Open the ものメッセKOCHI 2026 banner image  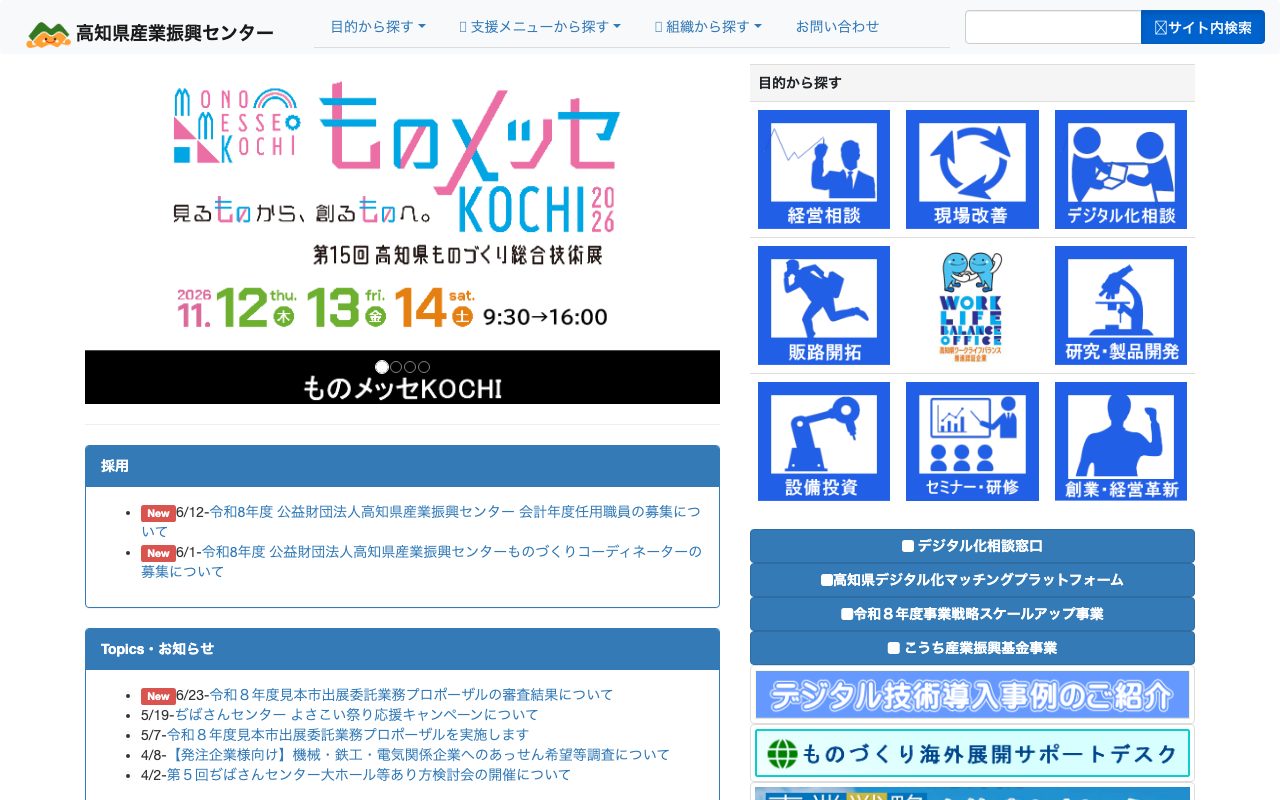tap(402, 207)
